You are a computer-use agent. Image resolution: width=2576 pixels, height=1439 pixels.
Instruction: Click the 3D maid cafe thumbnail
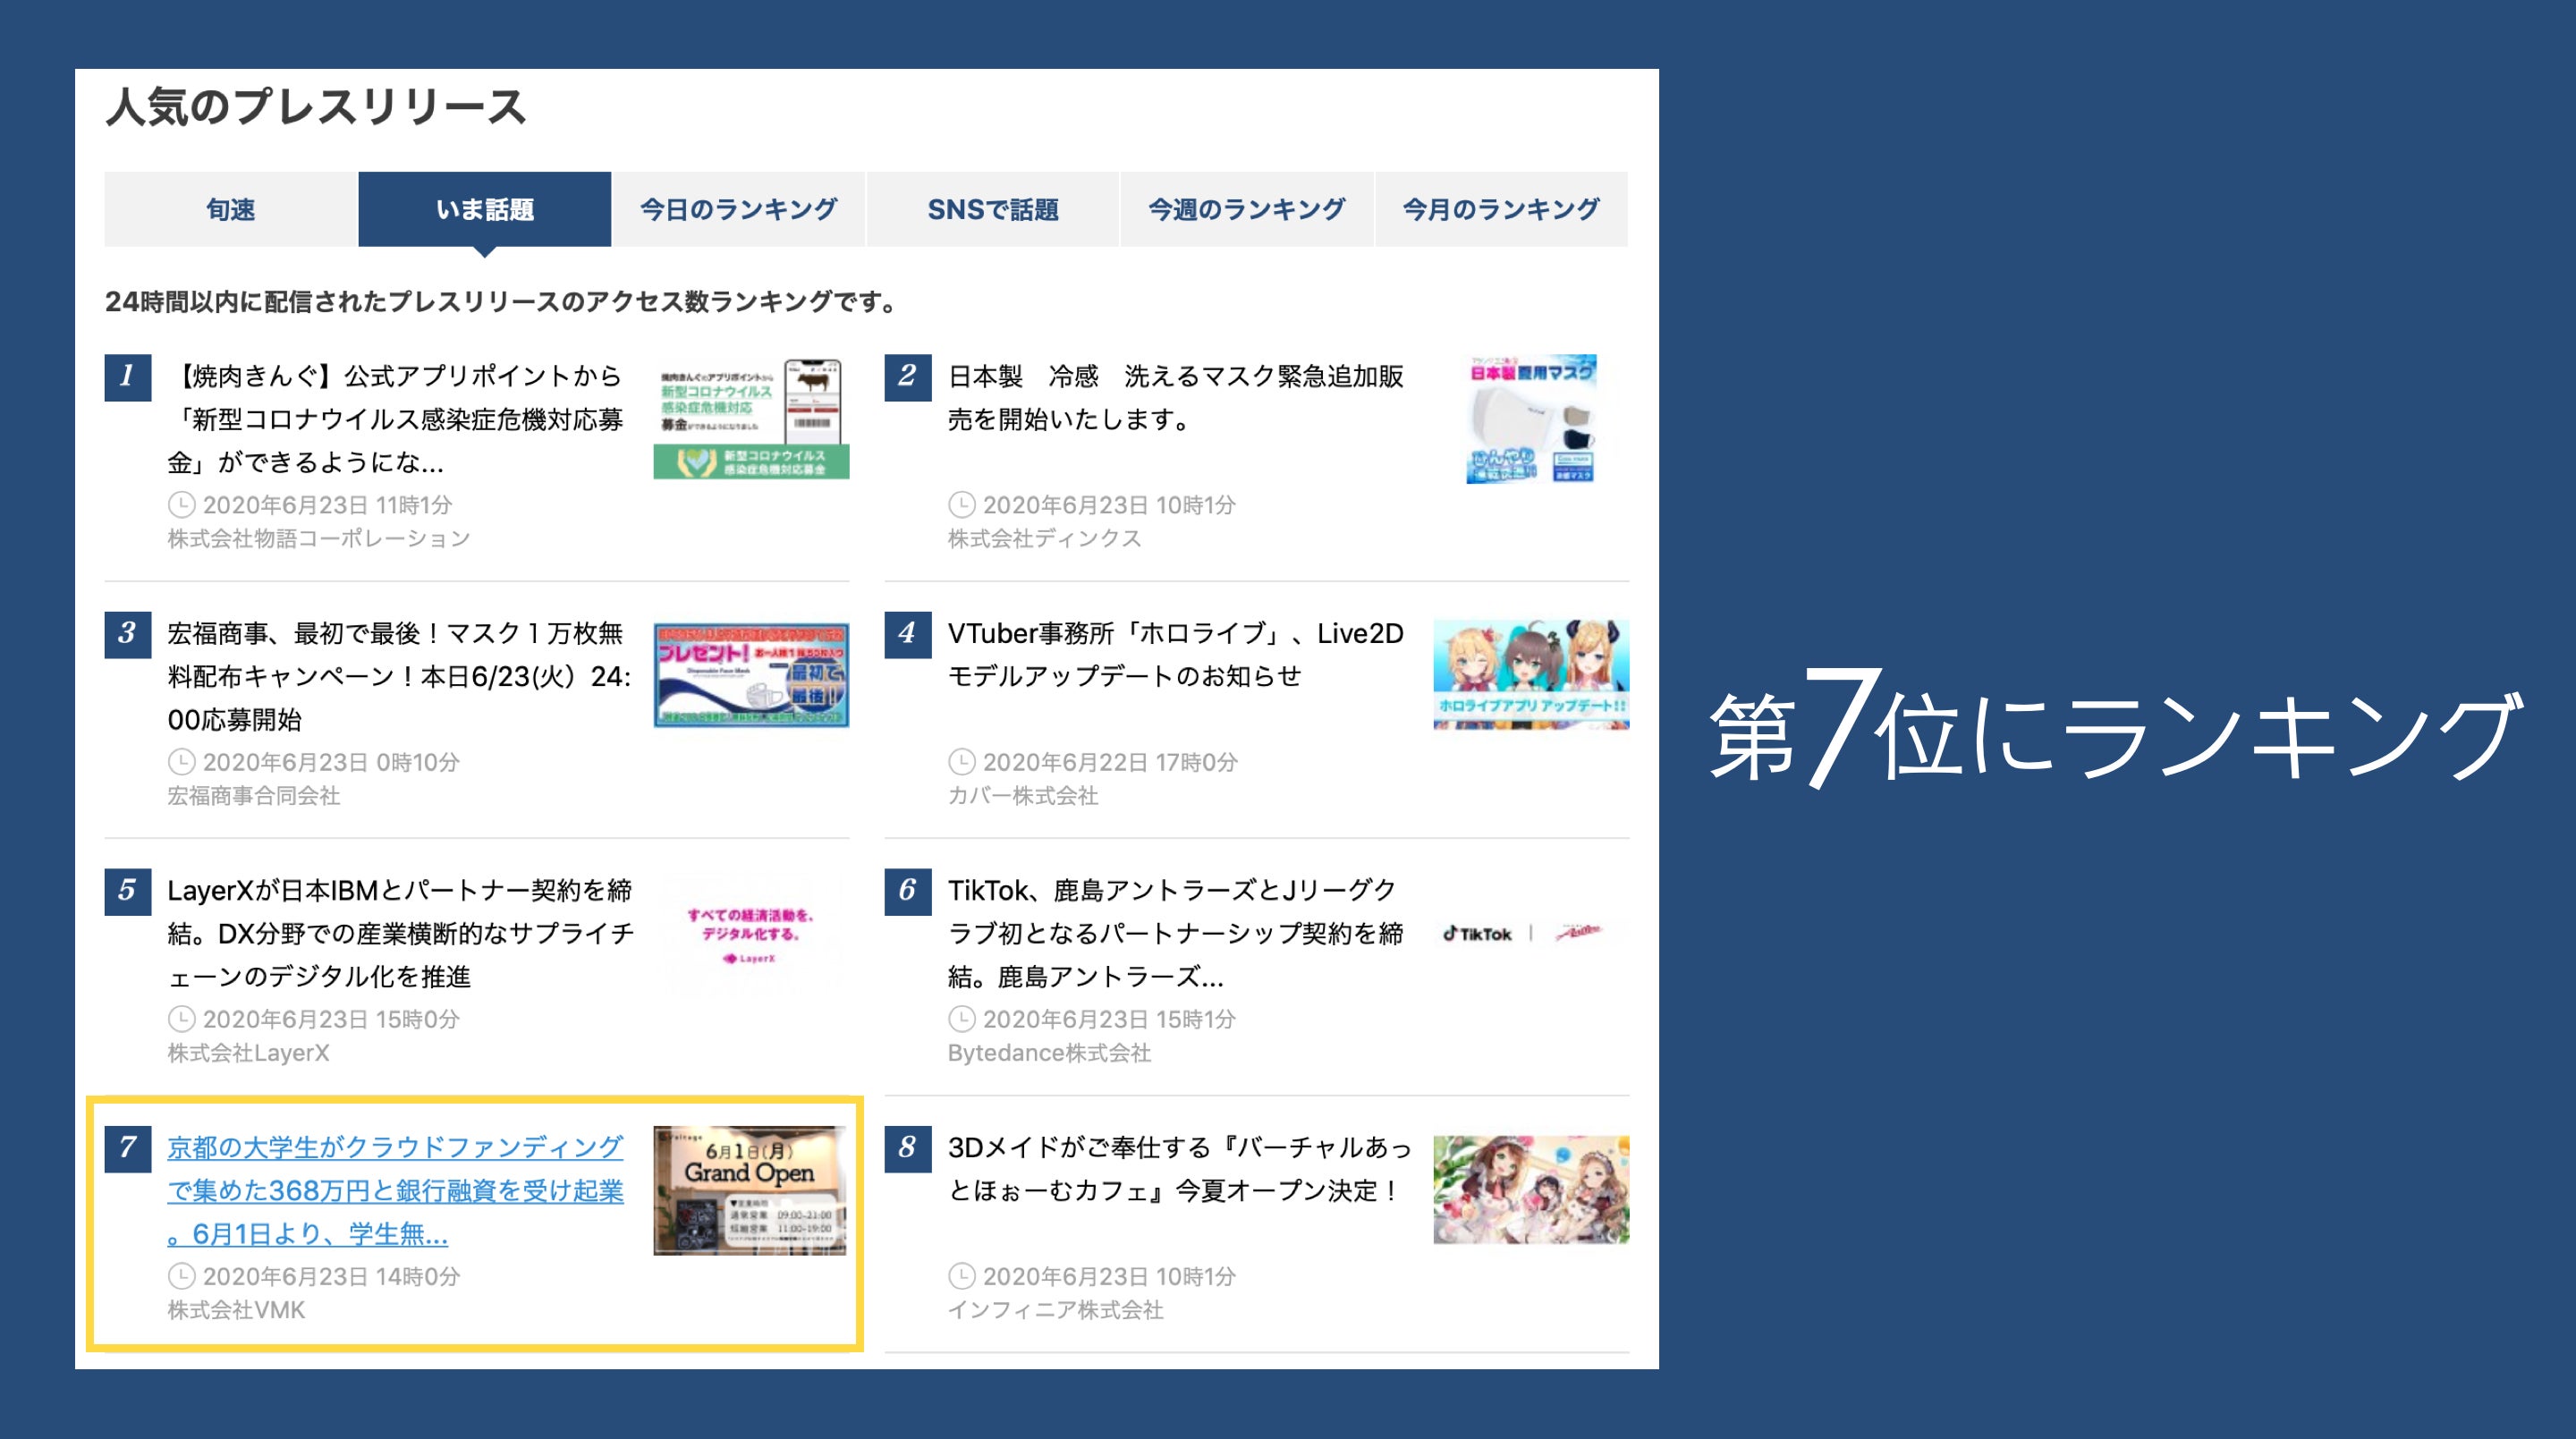click(1530, 1189)
